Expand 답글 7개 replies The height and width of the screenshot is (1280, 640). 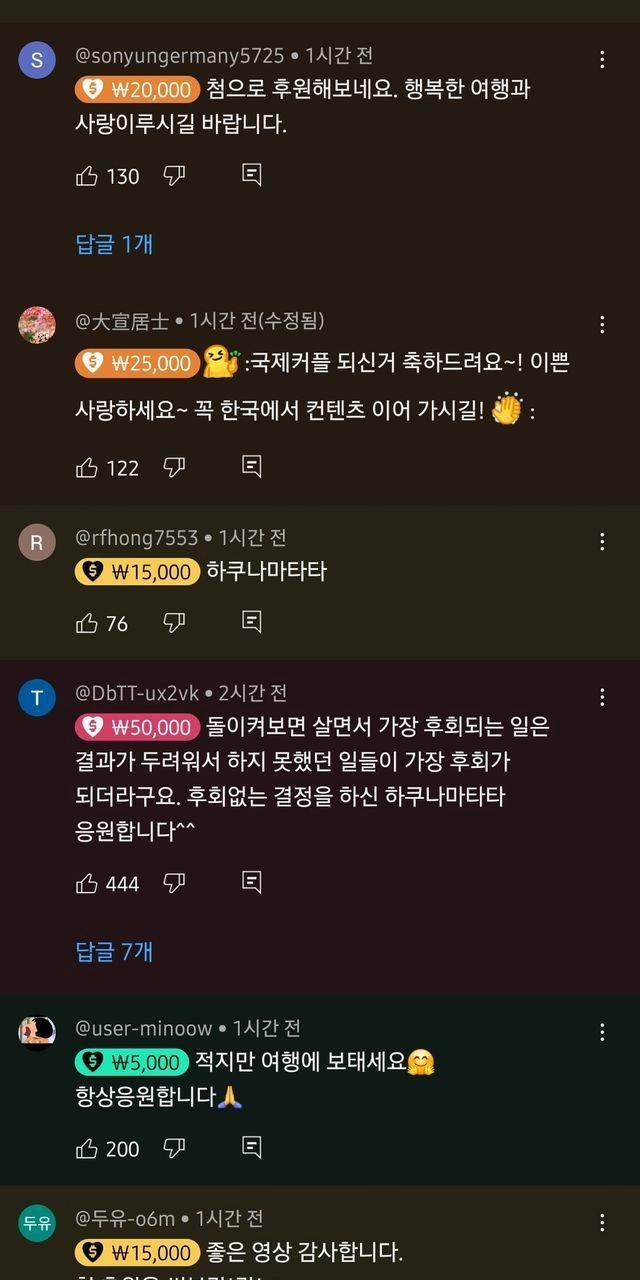[114, 951]
